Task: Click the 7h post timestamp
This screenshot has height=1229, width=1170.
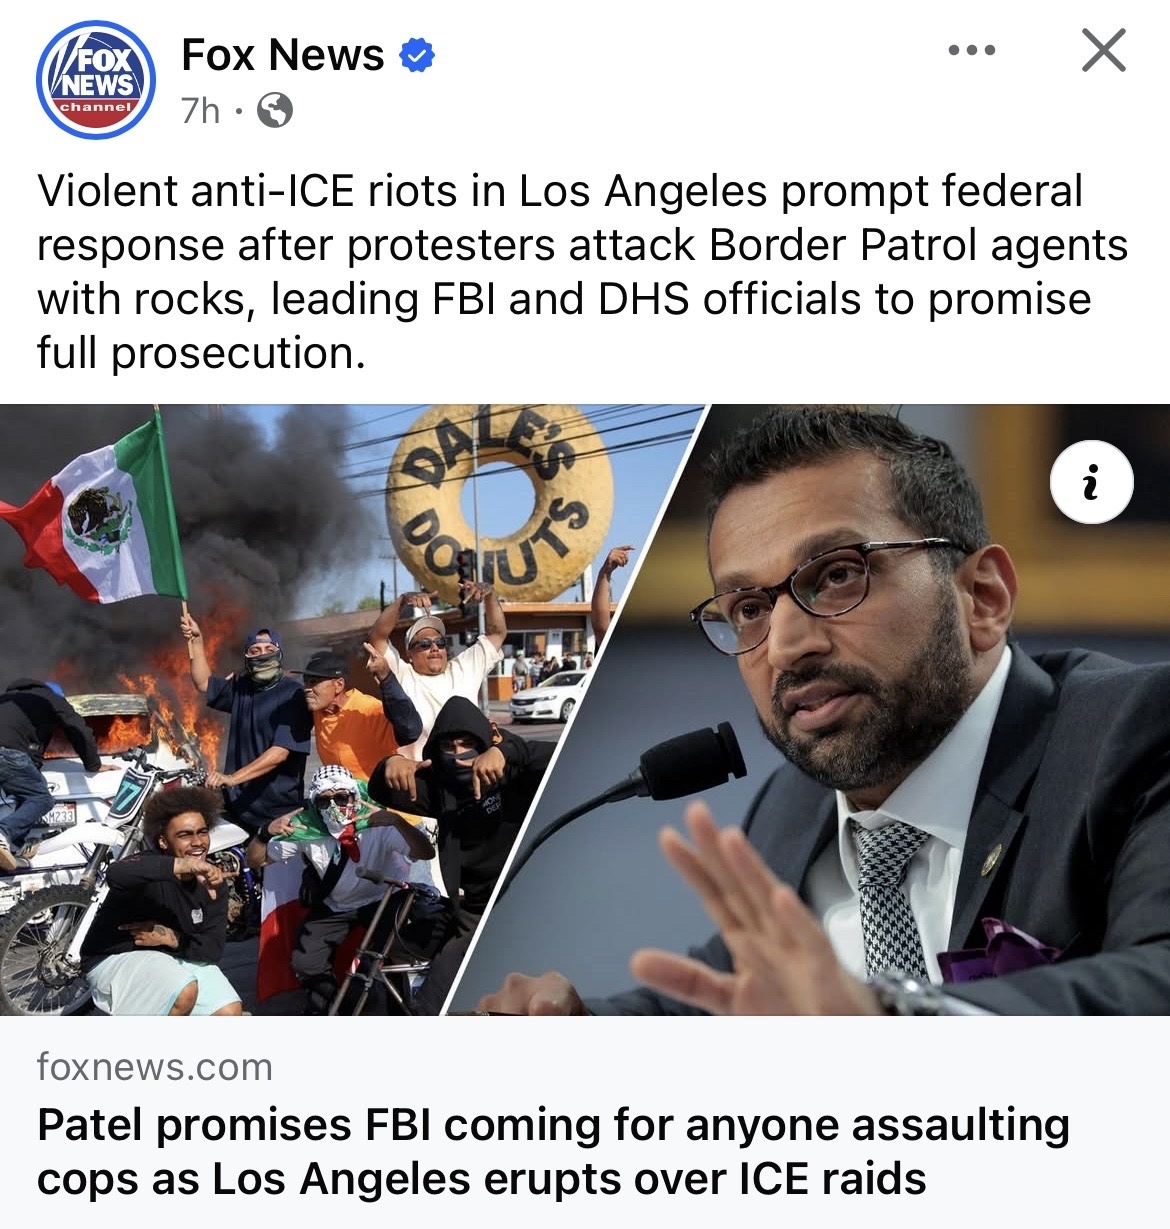Action: pos(200,110)
